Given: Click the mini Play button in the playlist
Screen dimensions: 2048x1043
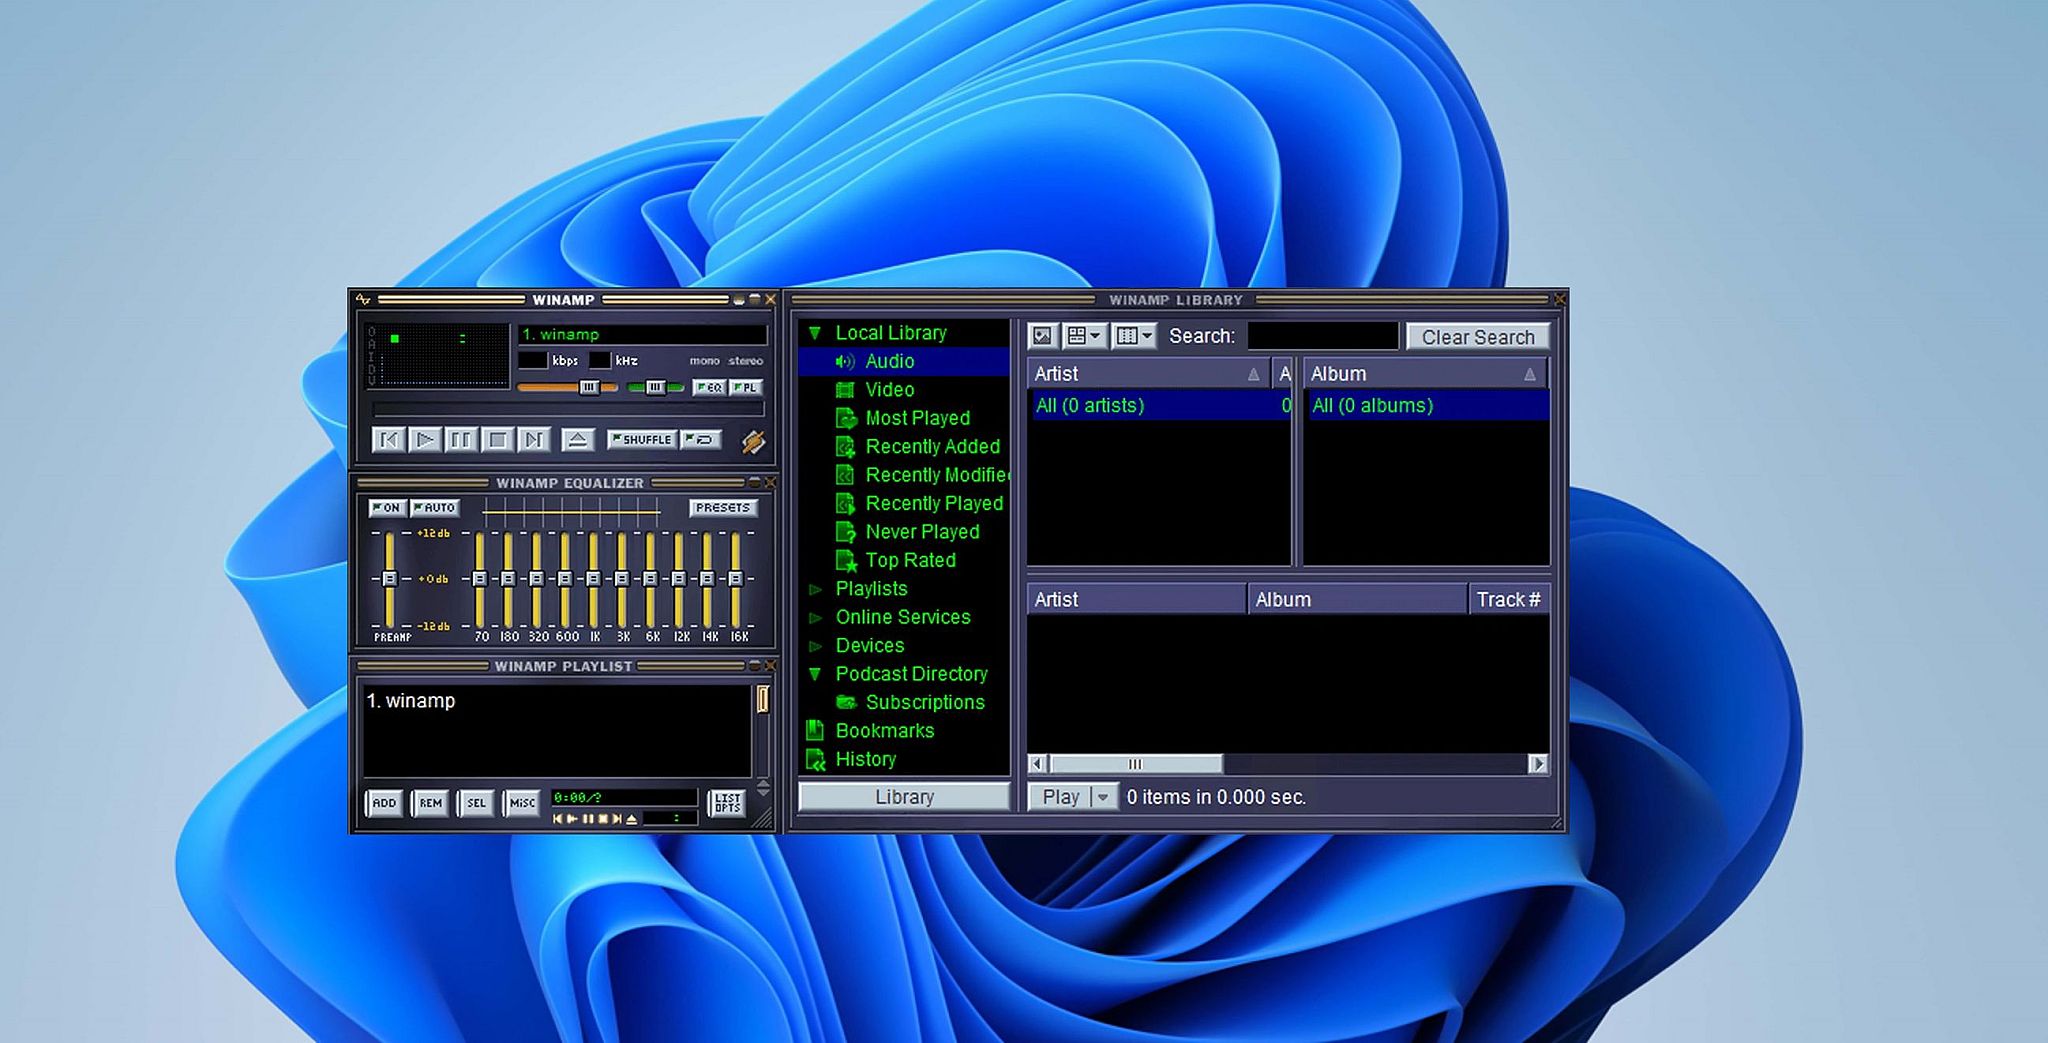Looking at the screenshot, I should point(572,819).
